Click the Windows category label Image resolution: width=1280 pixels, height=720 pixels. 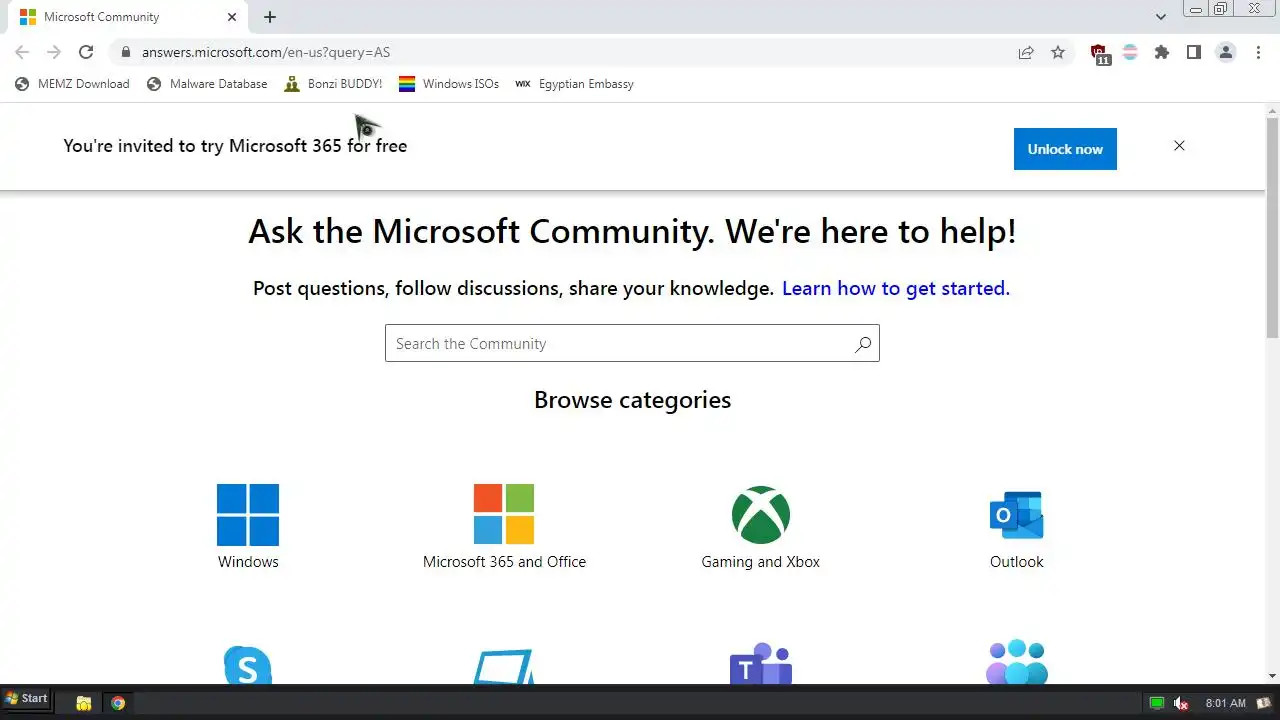click(x=248, y=562)
